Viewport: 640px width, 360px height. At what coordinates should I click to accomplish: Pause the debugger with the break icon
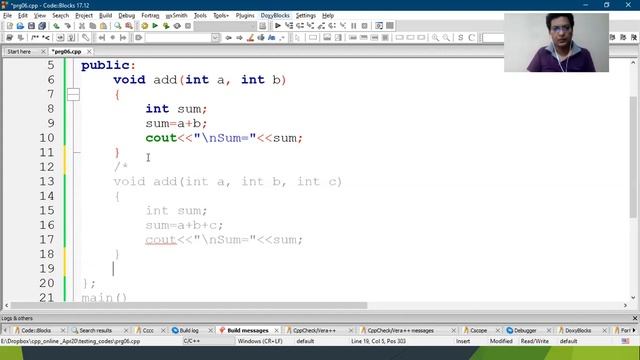[x=353, y=26]
